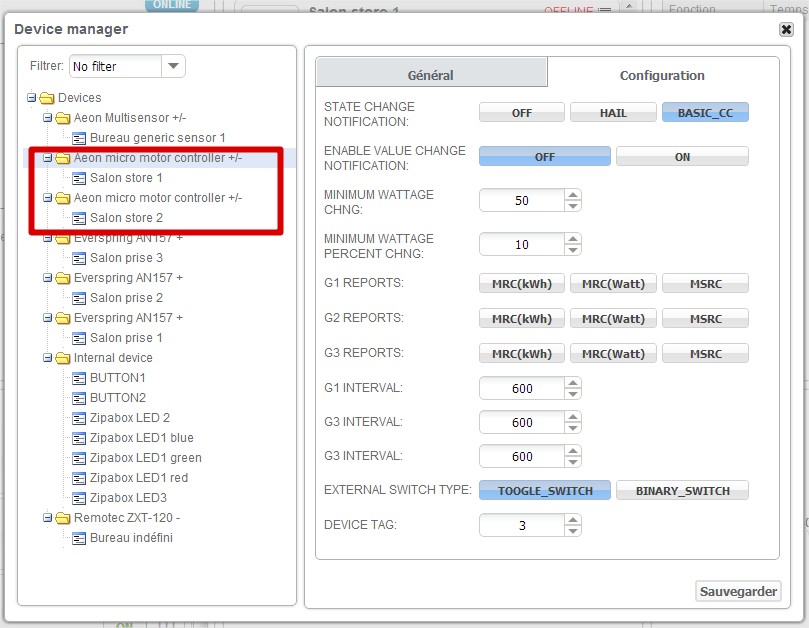809x628 pixels.
Task: Click the Zipabox LED1 blue icon
Action: (80, 438)
